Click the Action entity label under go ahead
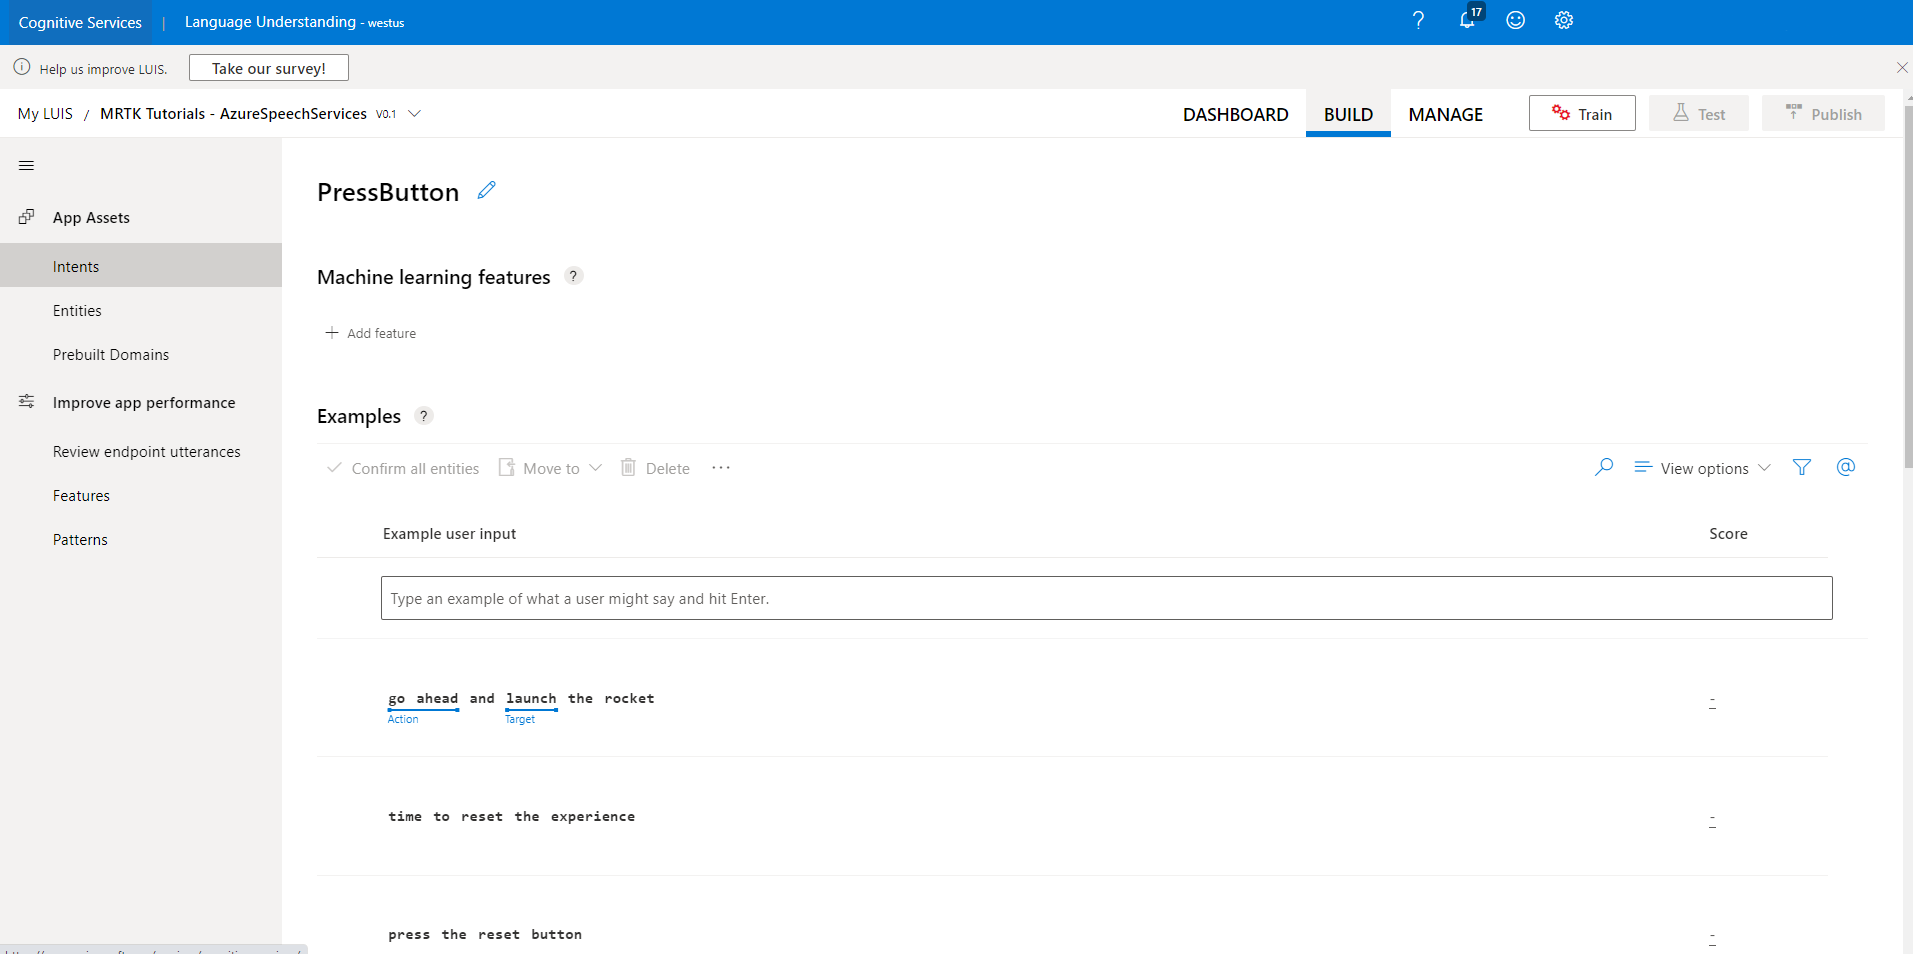Screen dimensions: 1913x954 pyautogui.click(x=403, y=719)
